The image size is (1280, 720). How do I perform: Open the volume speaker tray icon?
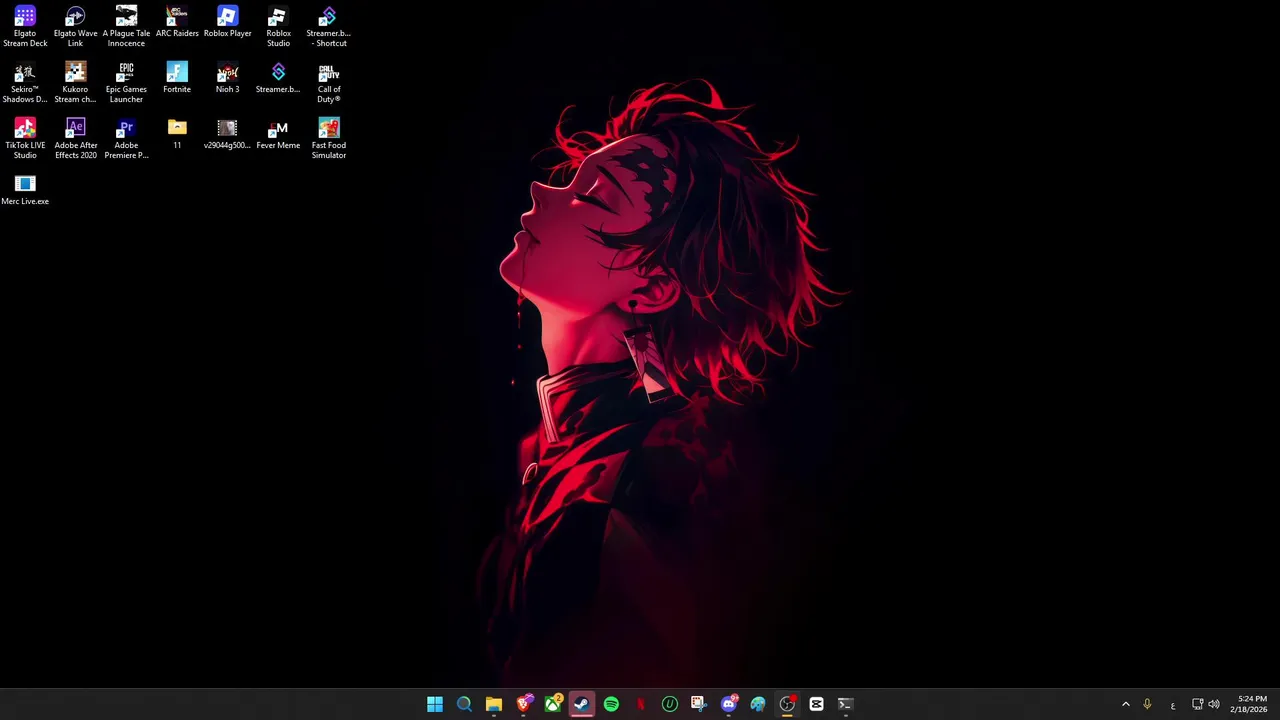point(1214,704)
